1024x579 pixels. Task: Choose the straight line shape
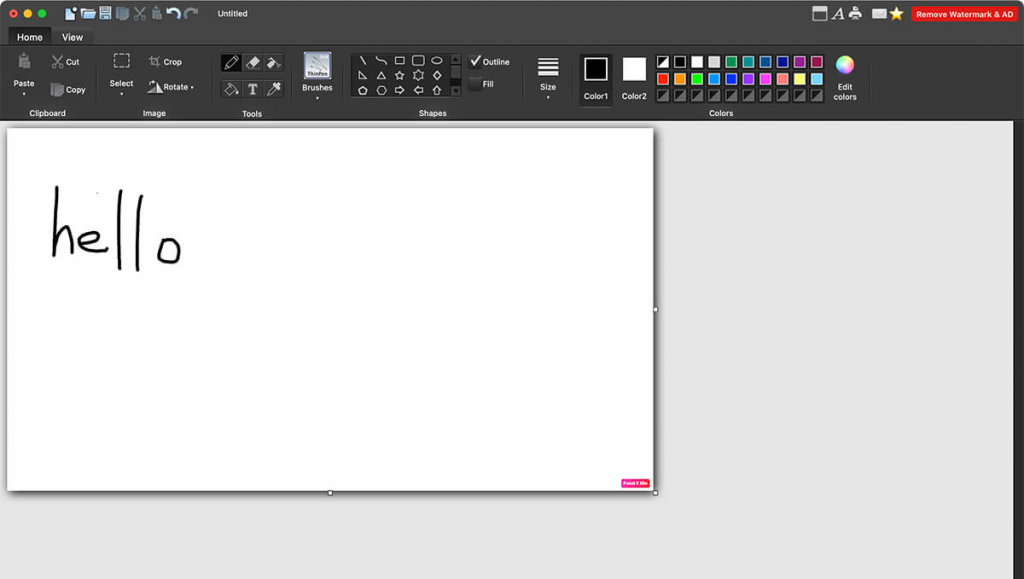[362, 61]
